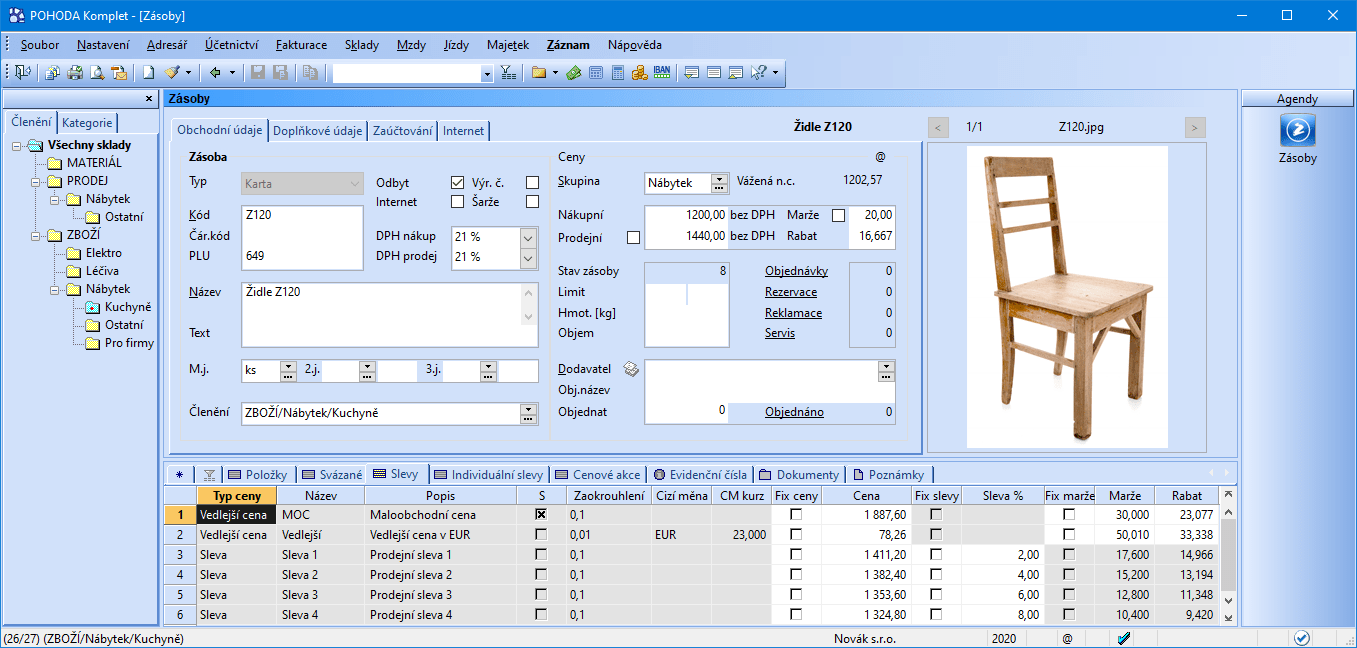Screen dimensions: 1357x648
Task: Click the new record page icon
Action: coord(148,72)
